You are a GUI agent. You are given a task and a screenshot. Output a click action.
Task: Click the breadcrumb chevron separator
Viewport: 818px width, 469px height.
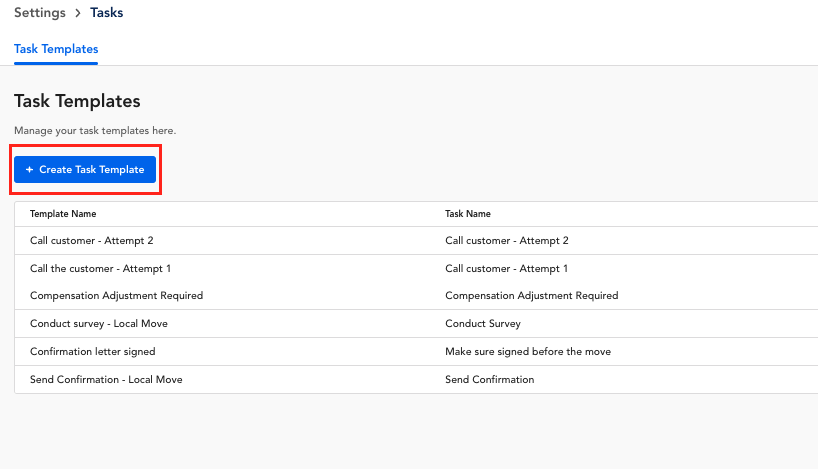pyautogui.click(x=78, y=13)
